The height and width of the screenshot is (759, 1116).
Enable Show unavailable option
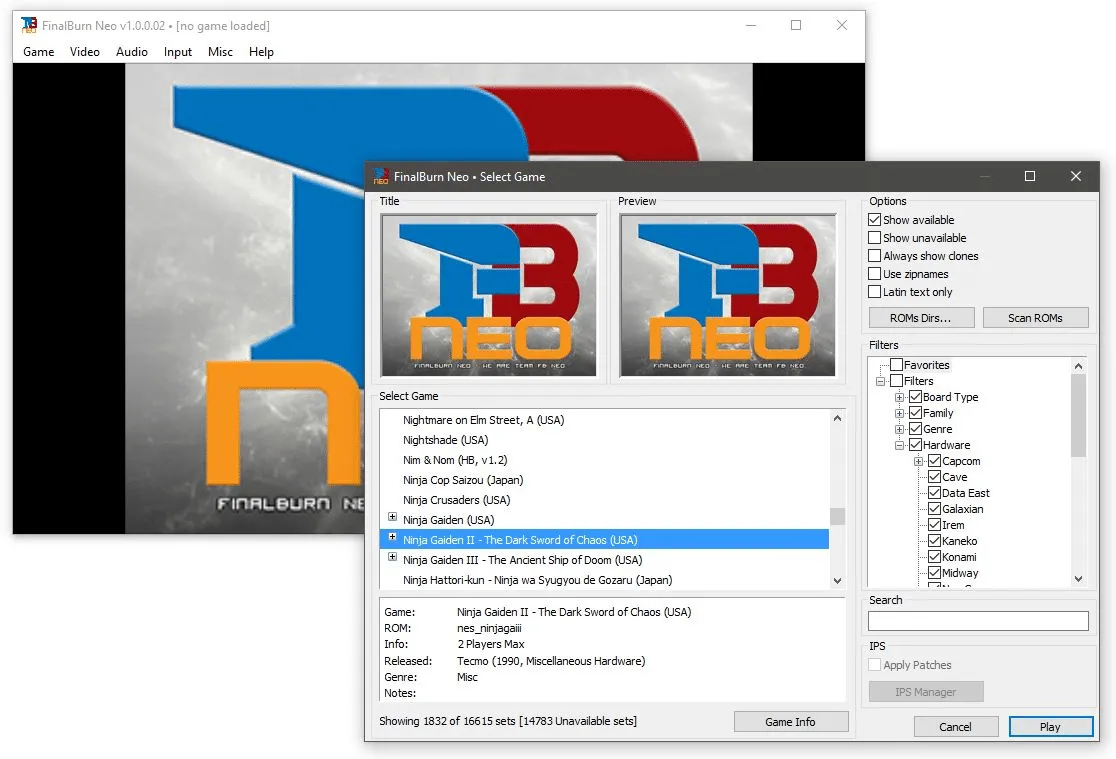(x=875, y=238)
